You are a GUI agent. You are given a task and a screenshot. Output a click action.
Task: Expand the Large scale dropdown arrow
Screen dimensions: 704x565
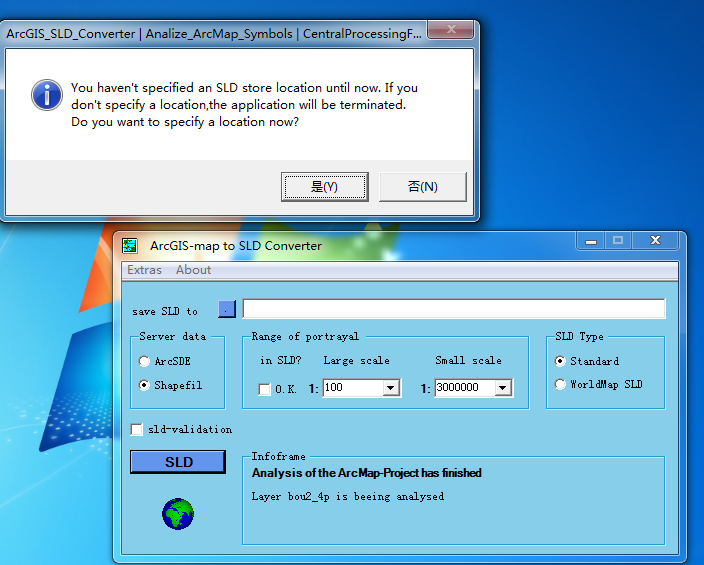tap(391, 388)
